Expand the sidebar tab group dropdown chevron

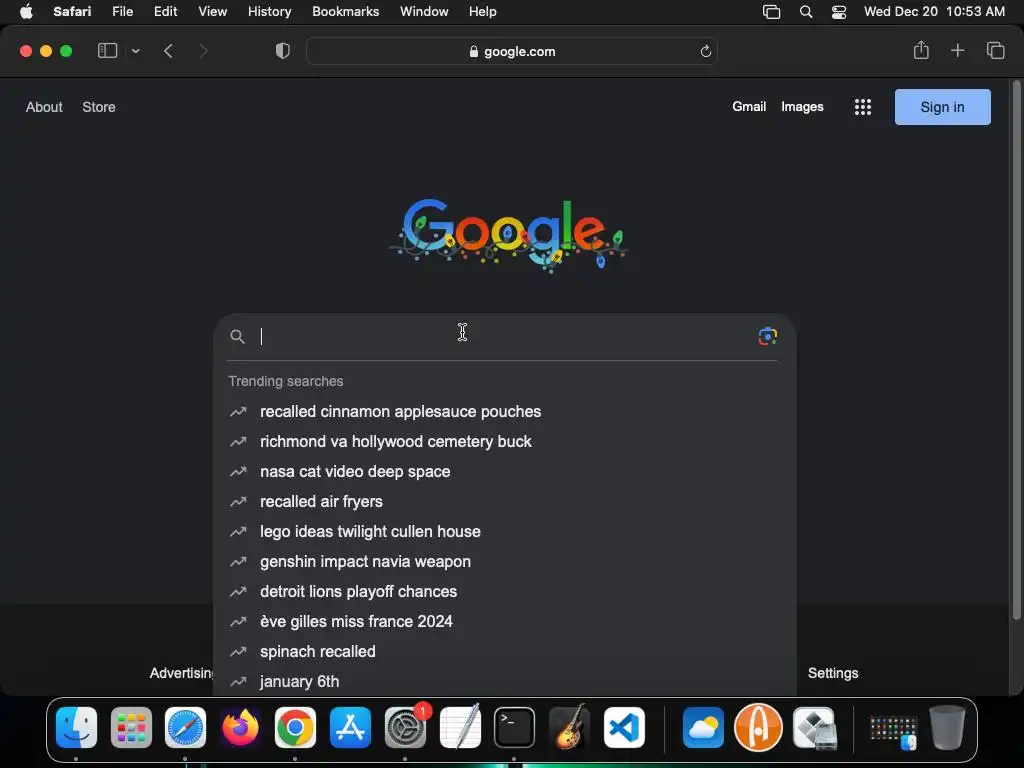coord(135,51)
